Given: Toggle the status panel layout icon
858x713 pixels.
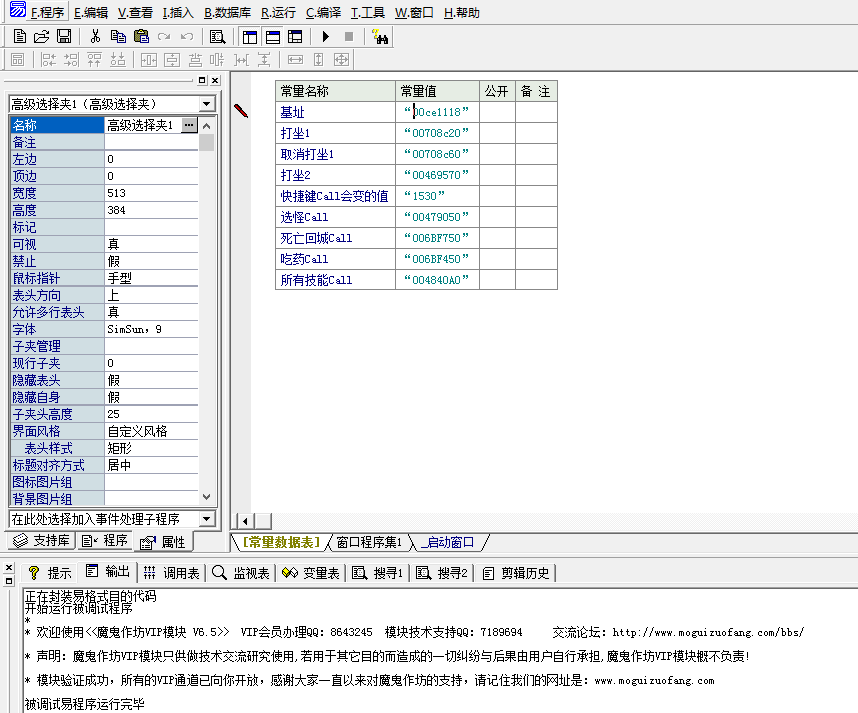Looking at the screenshot, I should [273, 37].
